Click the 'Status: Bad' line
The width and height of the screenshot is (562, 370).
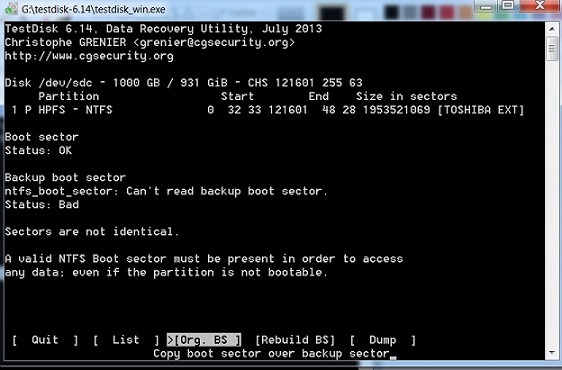pos(42,204)
